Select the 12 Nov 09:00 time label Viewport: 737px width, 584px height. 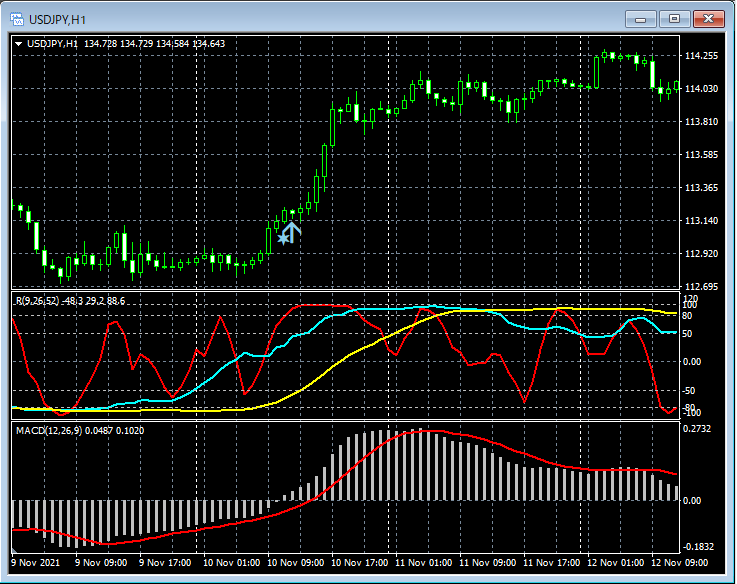click(x=678, y=563)
